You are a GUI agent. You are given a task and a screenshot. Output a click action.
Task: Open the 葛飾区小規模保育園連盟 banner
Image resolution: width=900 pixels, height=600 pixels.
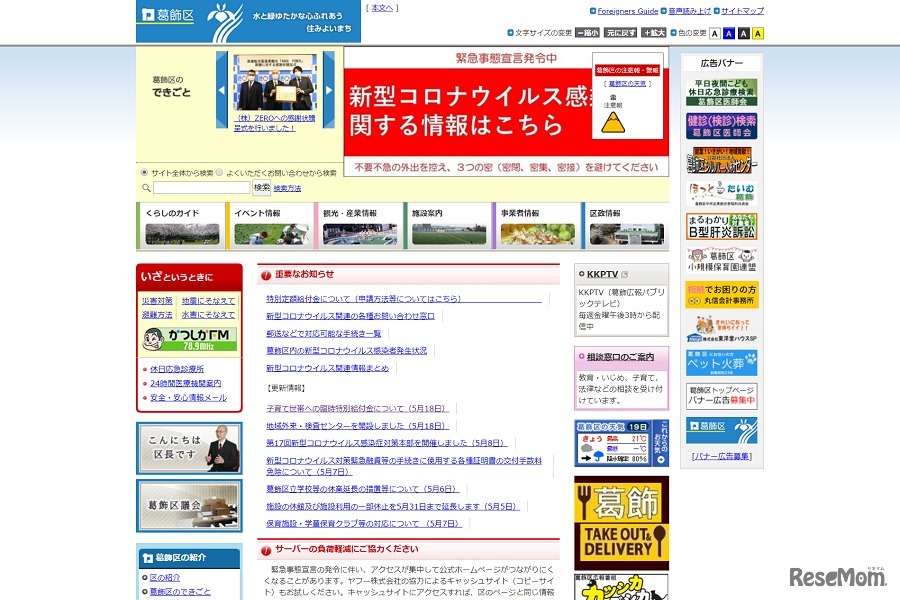click(721, 260)
